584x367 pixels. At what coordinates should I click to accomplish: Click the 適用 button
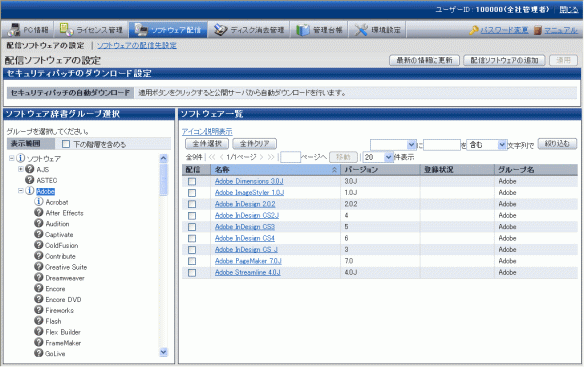click(563, 60)
